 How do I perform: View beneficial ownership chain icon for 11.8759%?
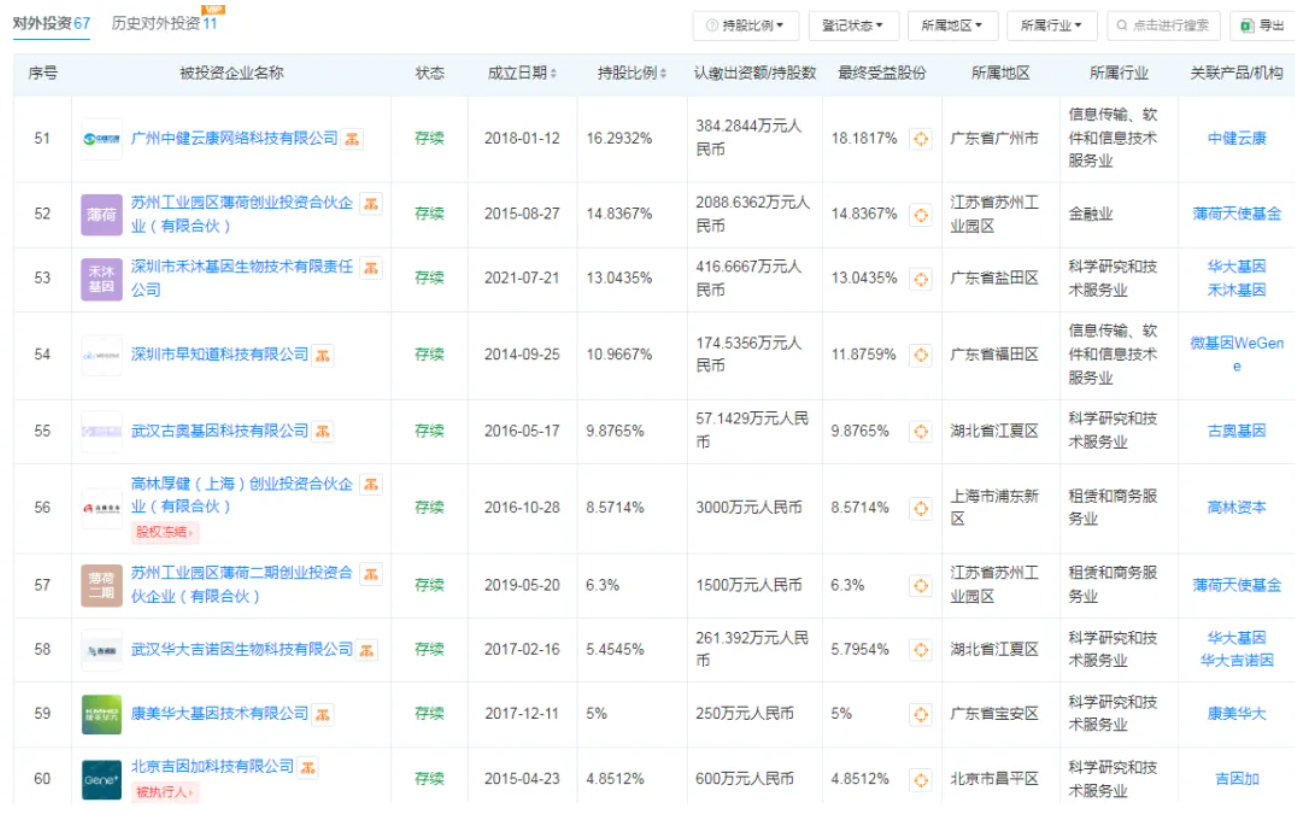pyautogui.click(x=921, y=355)
